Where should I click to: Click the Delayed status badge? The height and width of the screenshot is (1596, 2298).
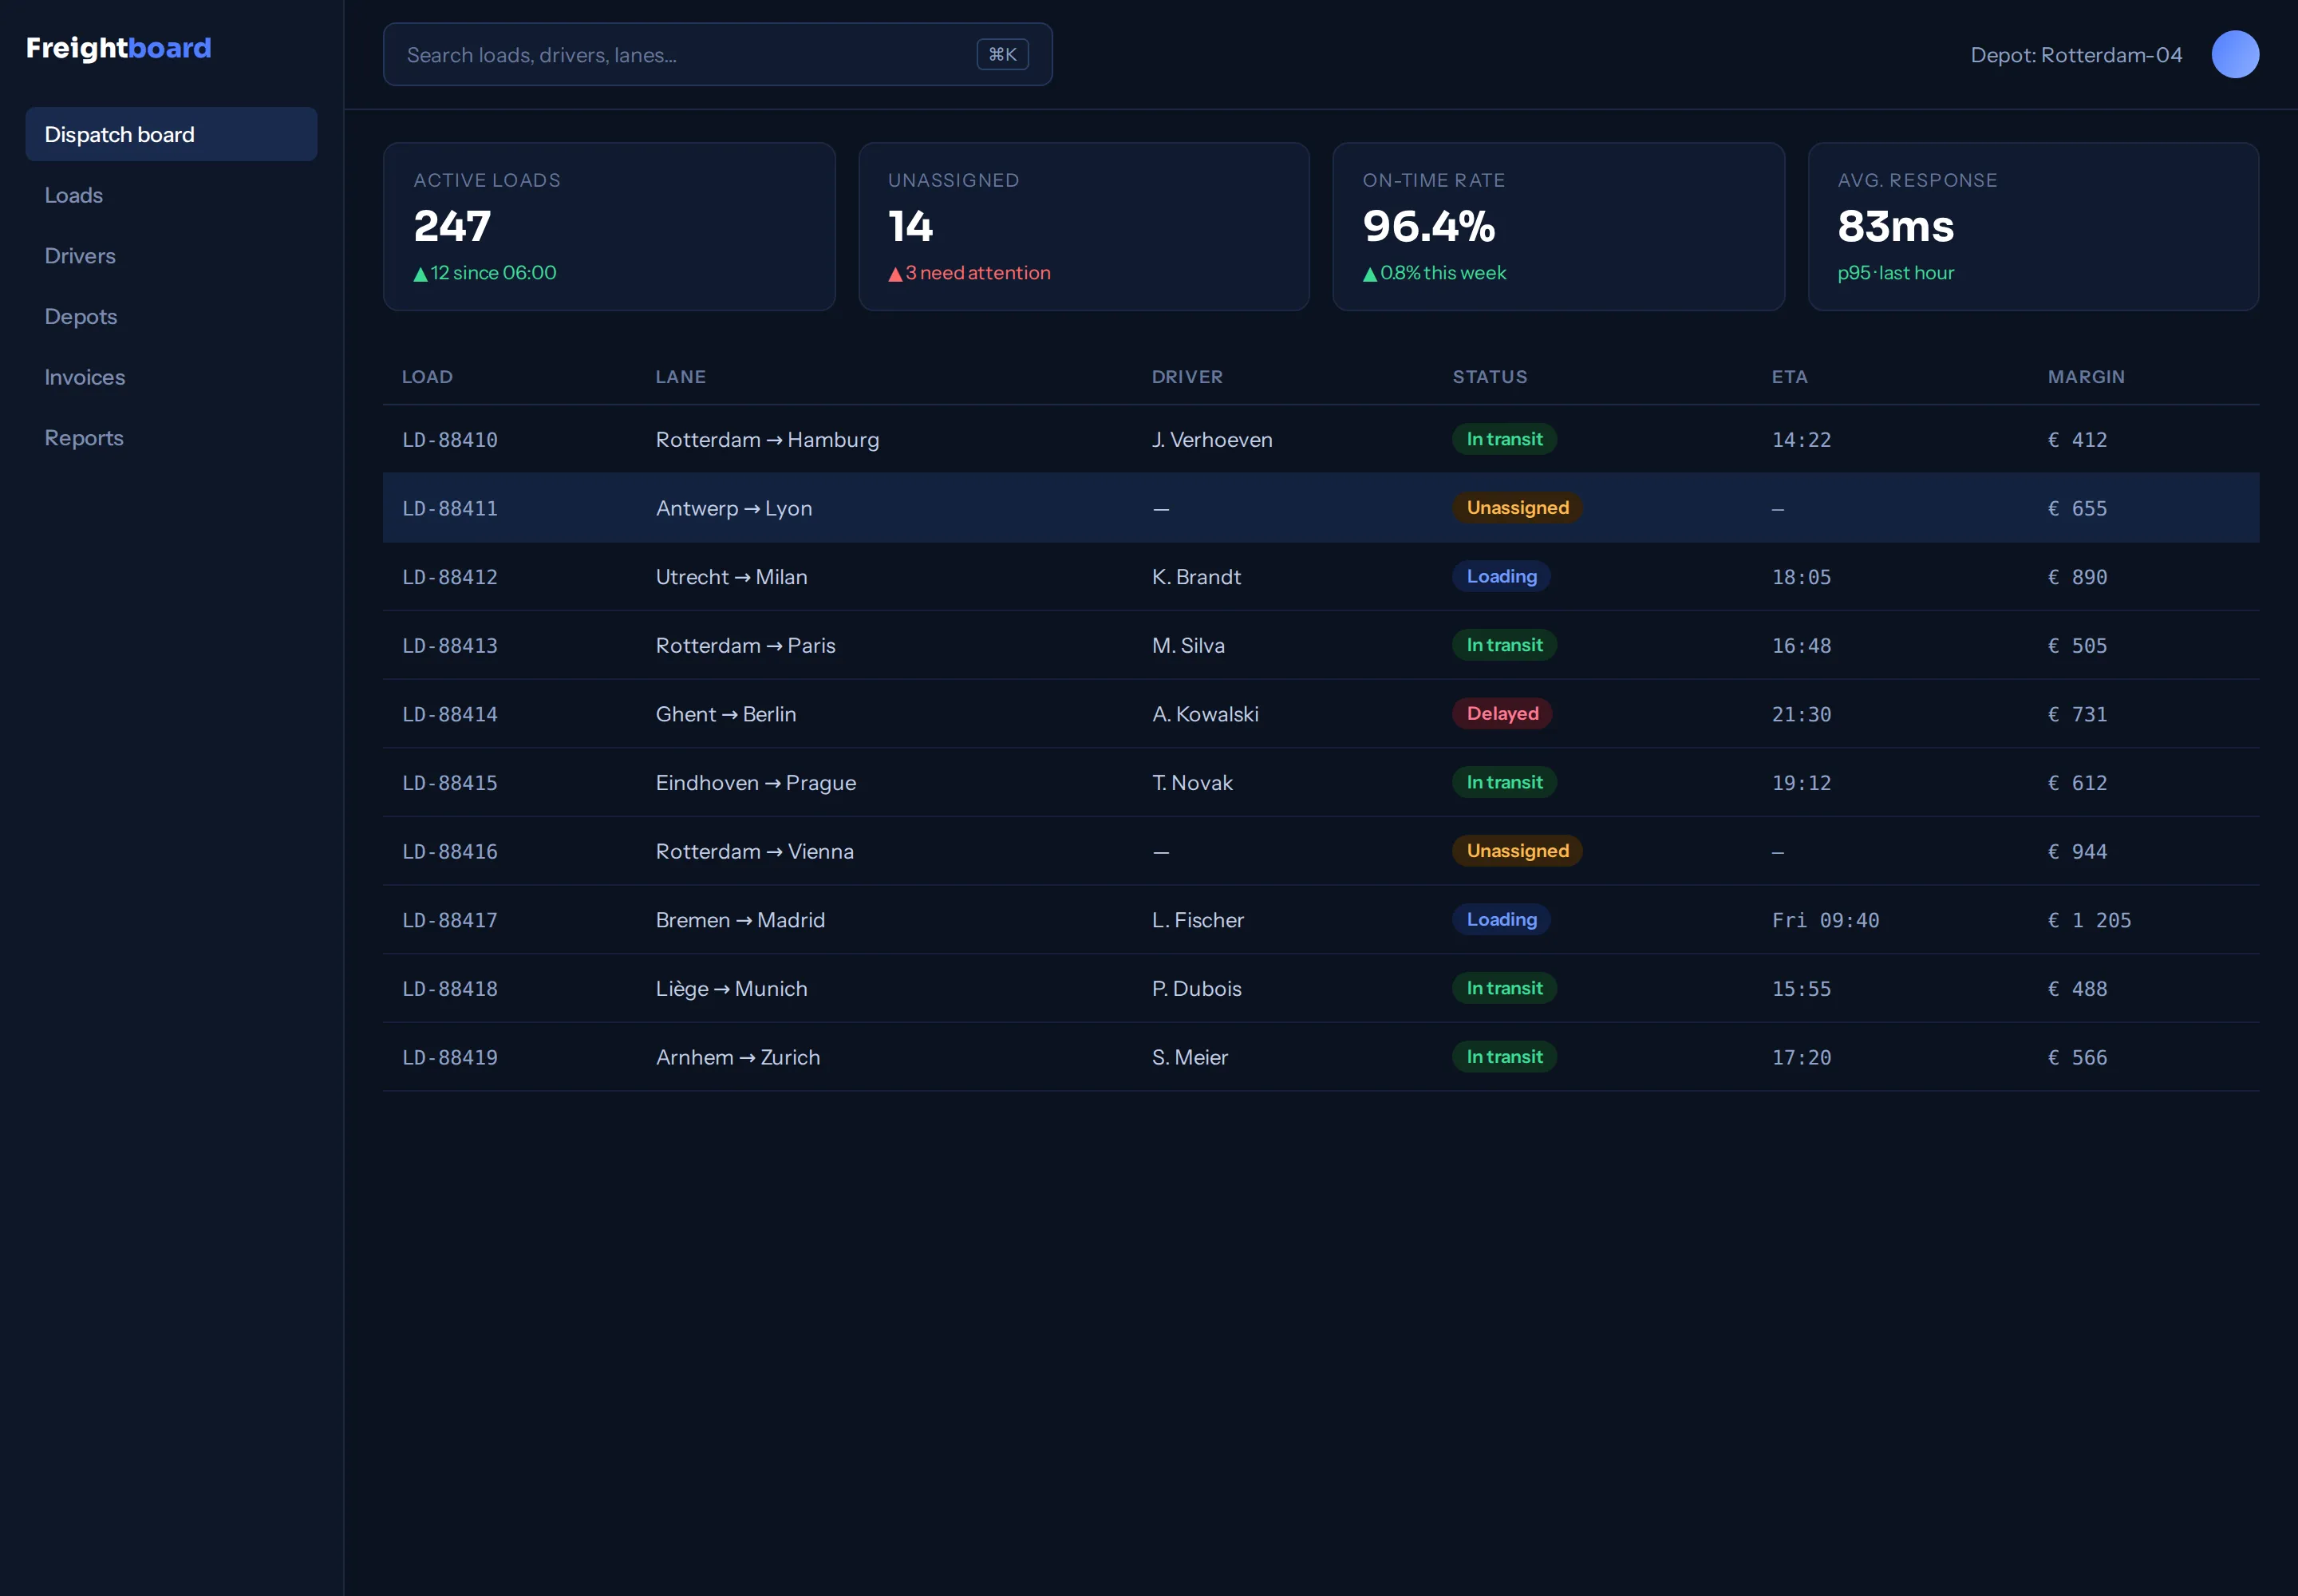1502,714
